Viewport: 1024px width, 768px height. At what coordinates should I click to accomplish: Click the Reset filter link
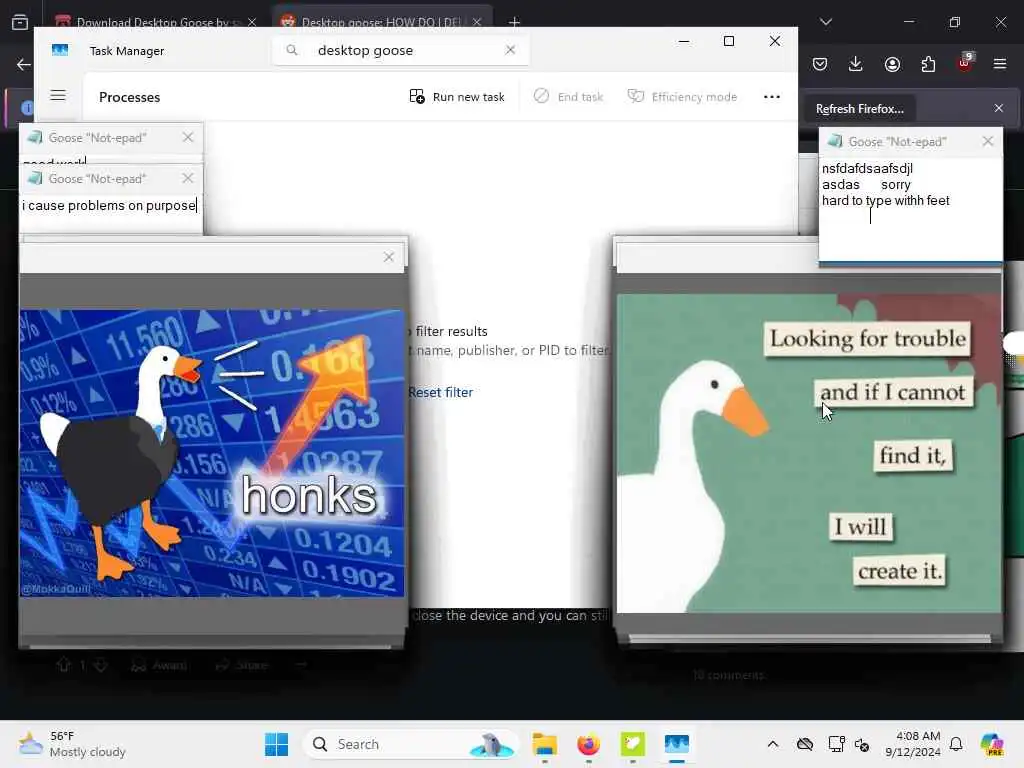pyautogui.click(x=440, y=392)
